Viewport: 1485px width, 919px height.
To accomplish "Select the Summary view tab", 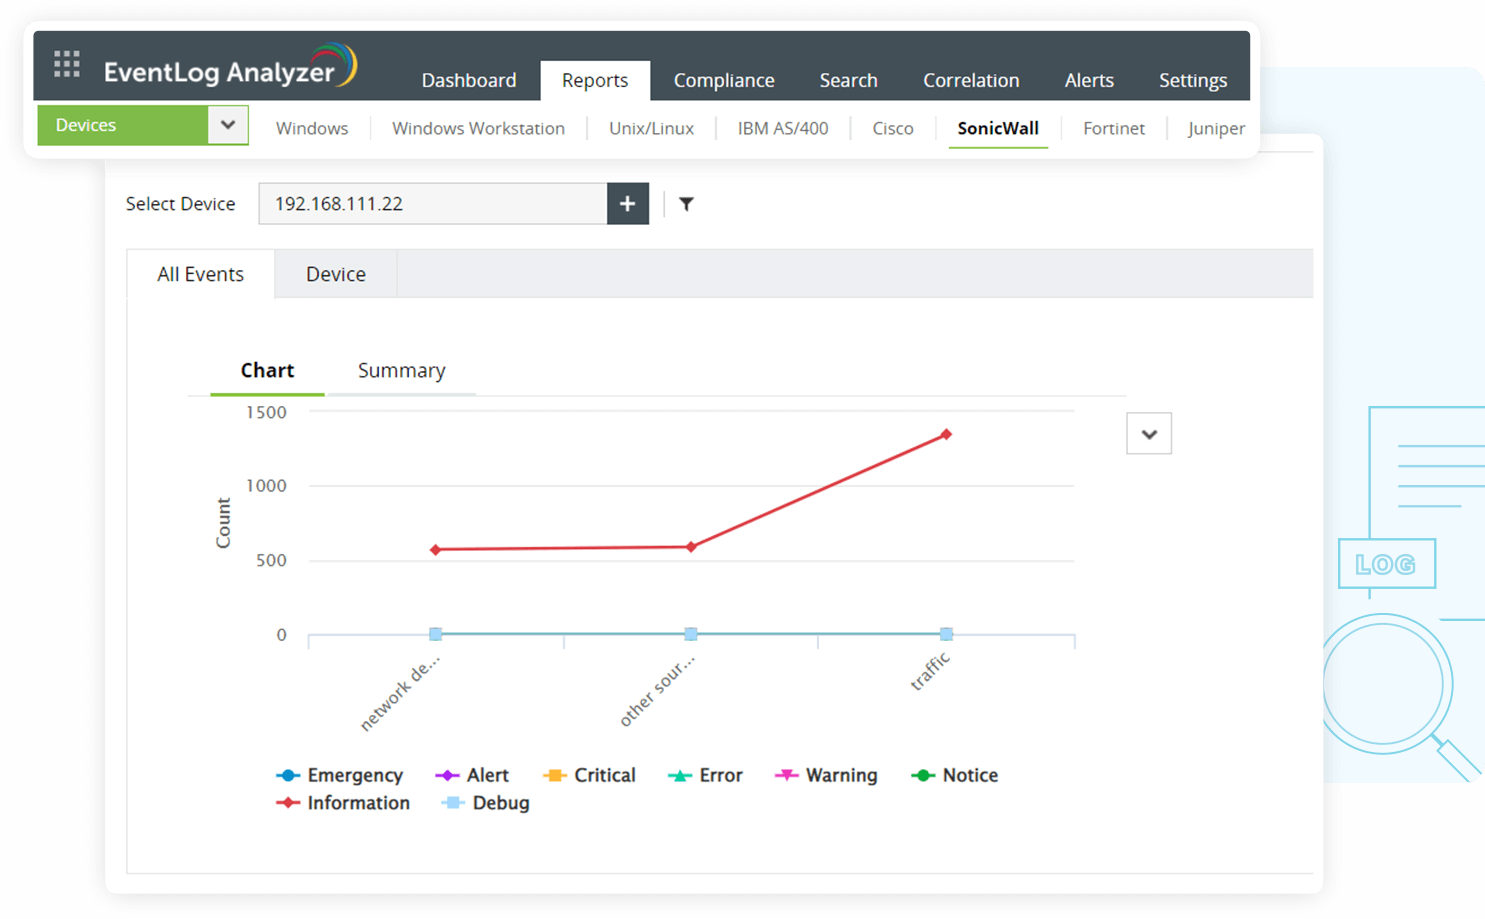I will coord(402,371).
